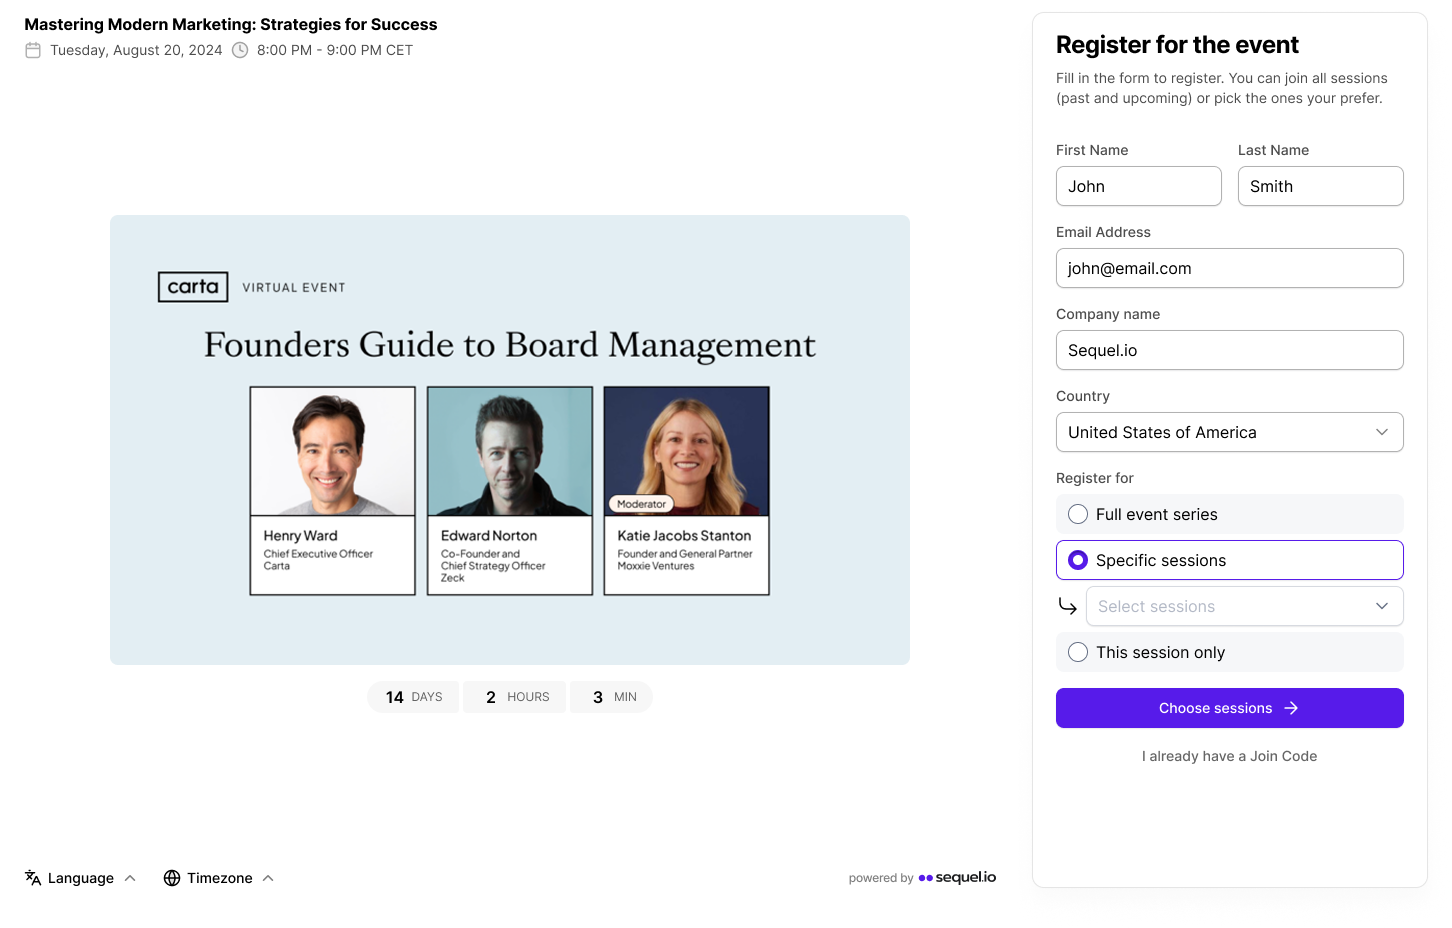Open the Select sessions dropdown

click(1245, 606)
